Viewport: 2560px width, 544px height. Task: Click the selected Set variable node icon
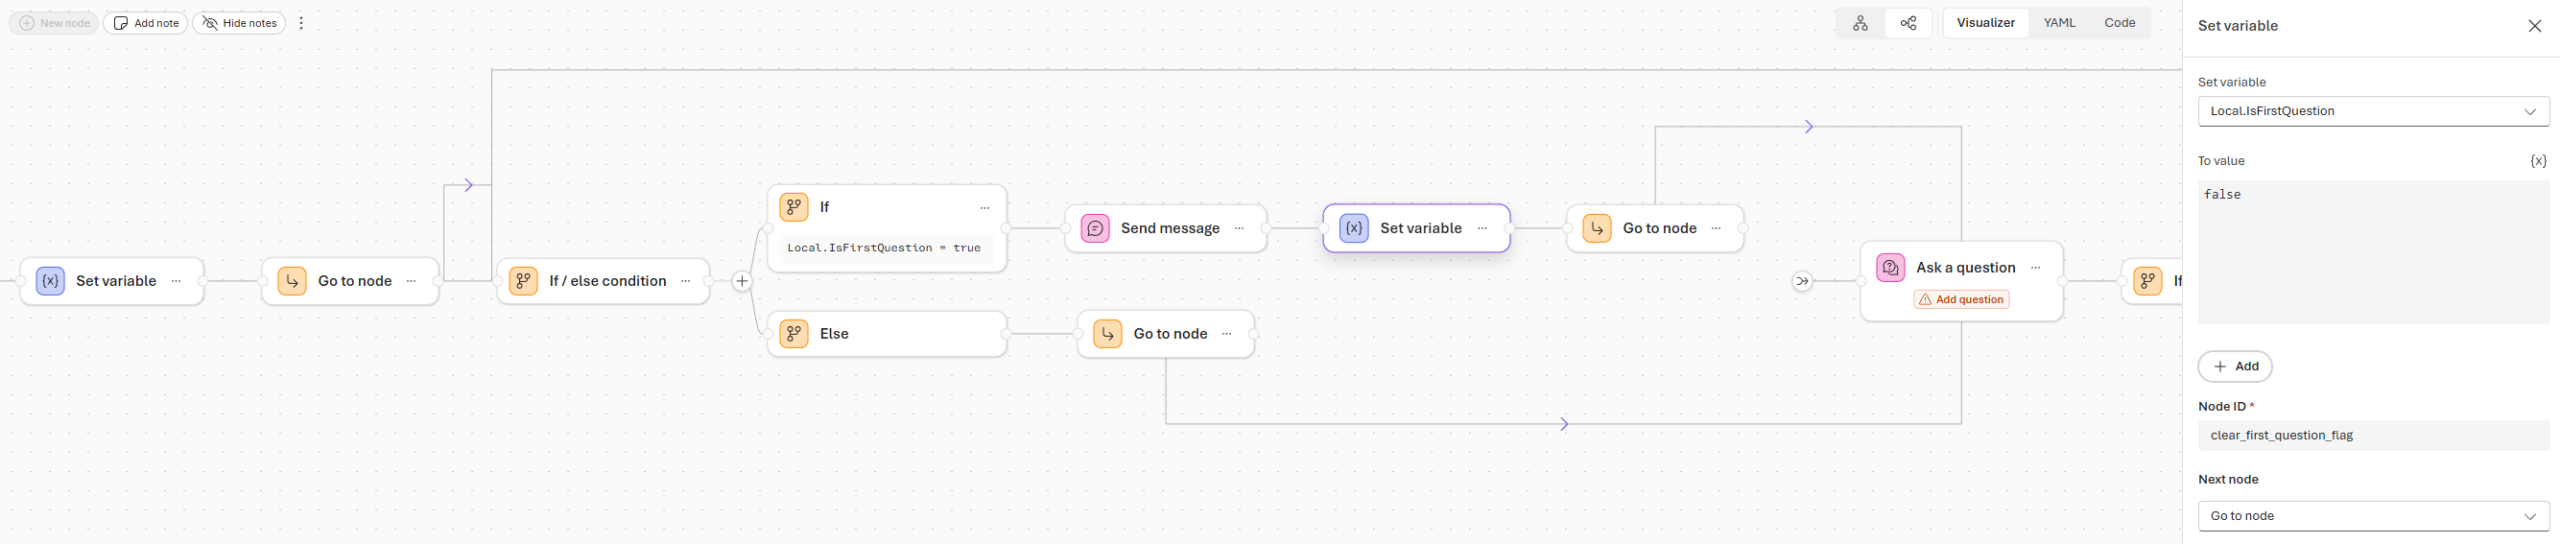(1353, 229)
